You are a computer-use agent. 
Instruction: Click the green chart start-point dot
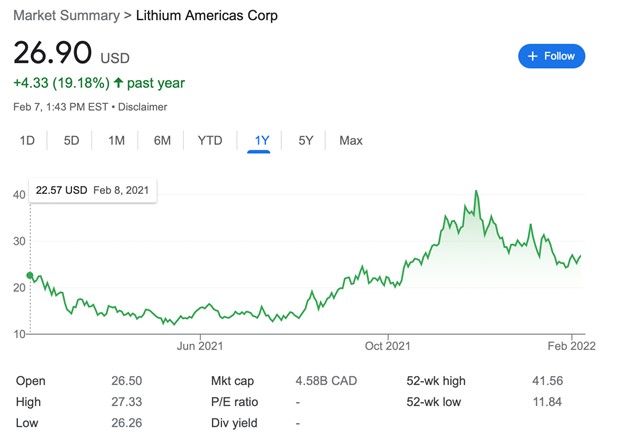point(30,275)
